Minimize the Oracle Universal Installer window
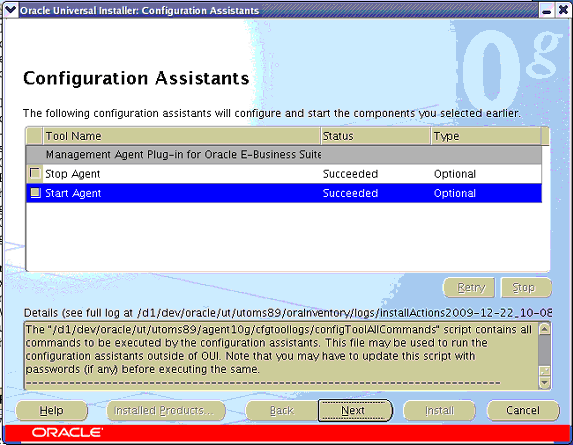The height and width of the screenshot is (445, 573). tap(546, 11)
